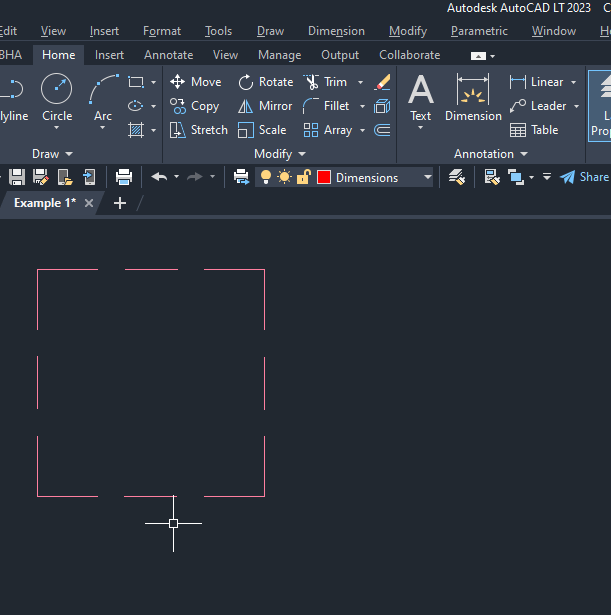This screenshot has width=611, height=615.
Task: Activate the Move tool
Action: point(196,82)
